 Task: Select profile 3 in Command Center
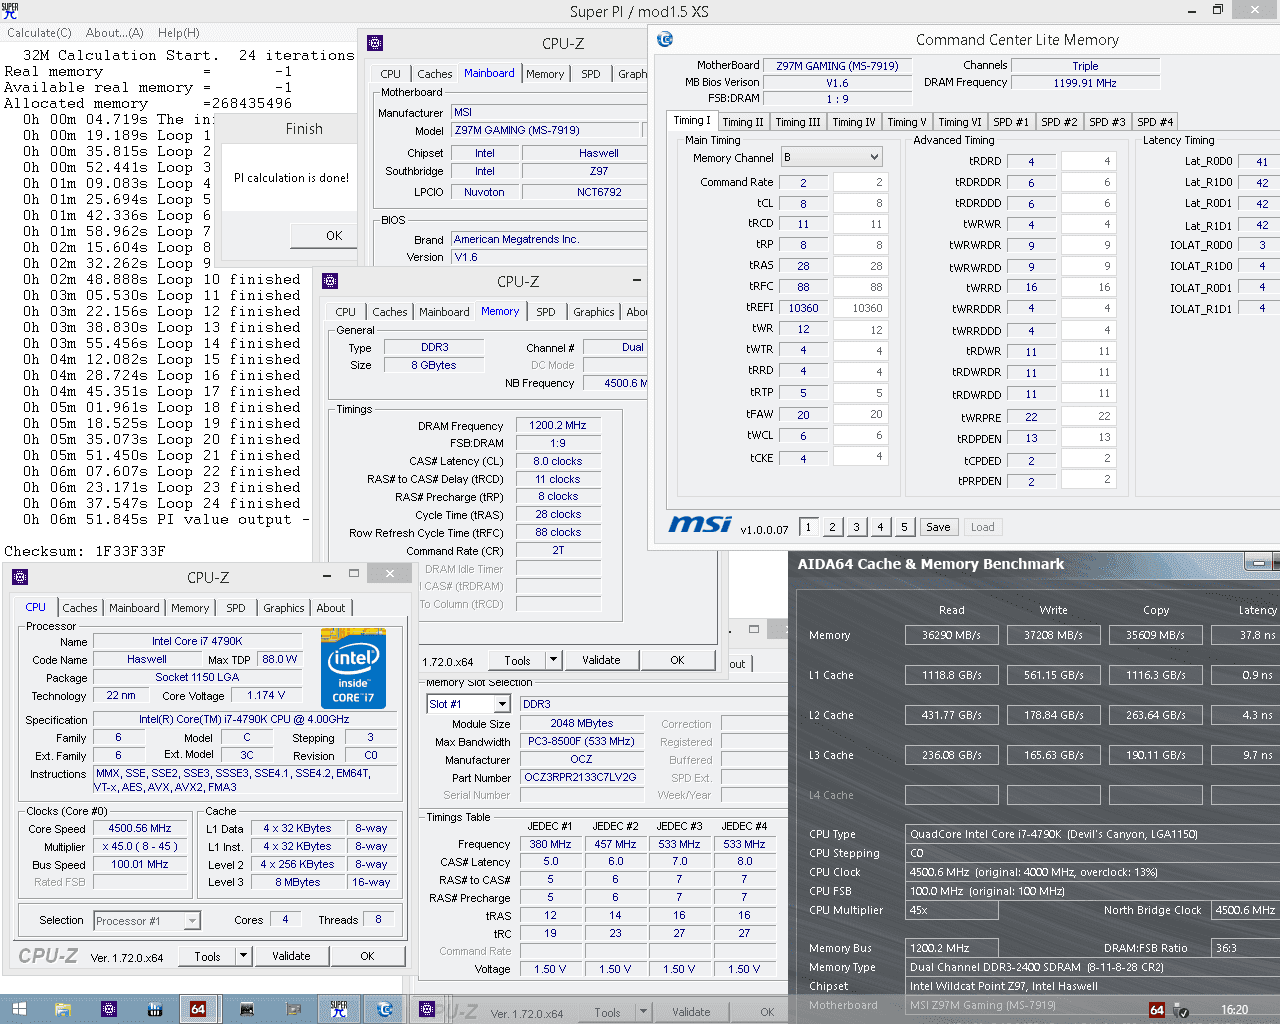pyautogui.click(x=856, y=527)
